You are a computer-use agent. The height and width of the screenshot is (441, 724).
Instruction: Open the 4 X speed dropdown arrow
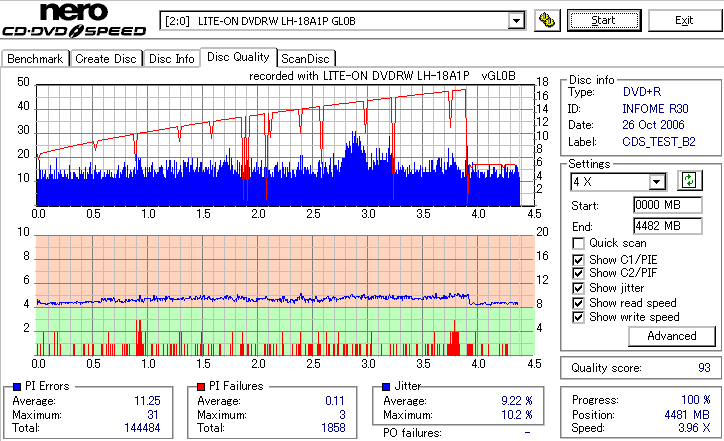click(656, 182)
